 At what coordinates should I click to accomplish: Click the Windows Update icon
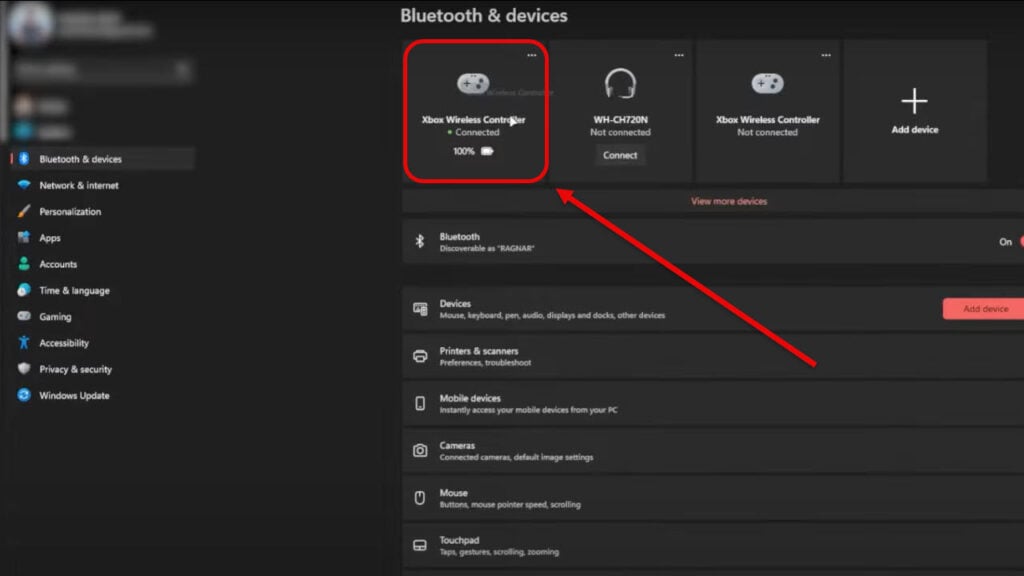tap(24, 395)
